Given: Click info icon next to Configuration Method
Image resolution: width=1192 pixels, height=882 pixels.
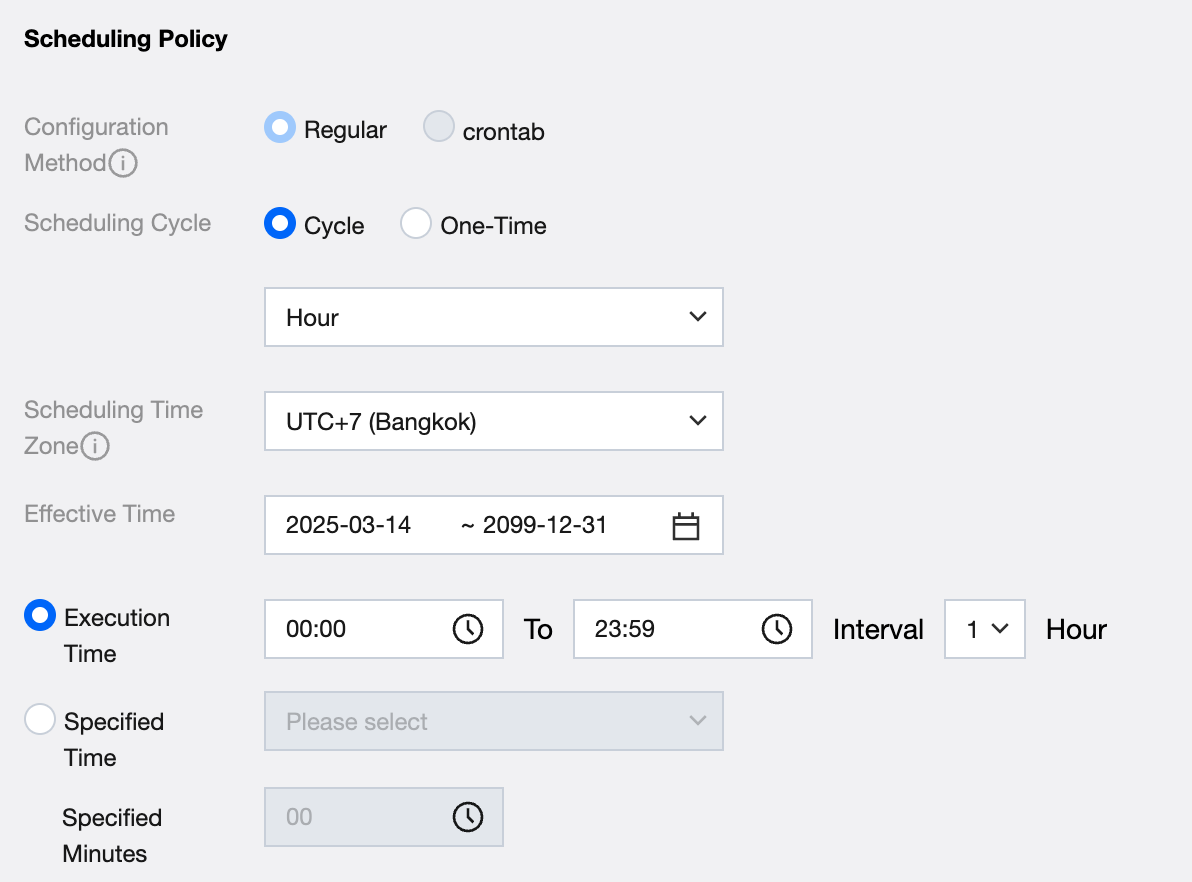Looking at the screenshot, I should click(x=123, y=163).
